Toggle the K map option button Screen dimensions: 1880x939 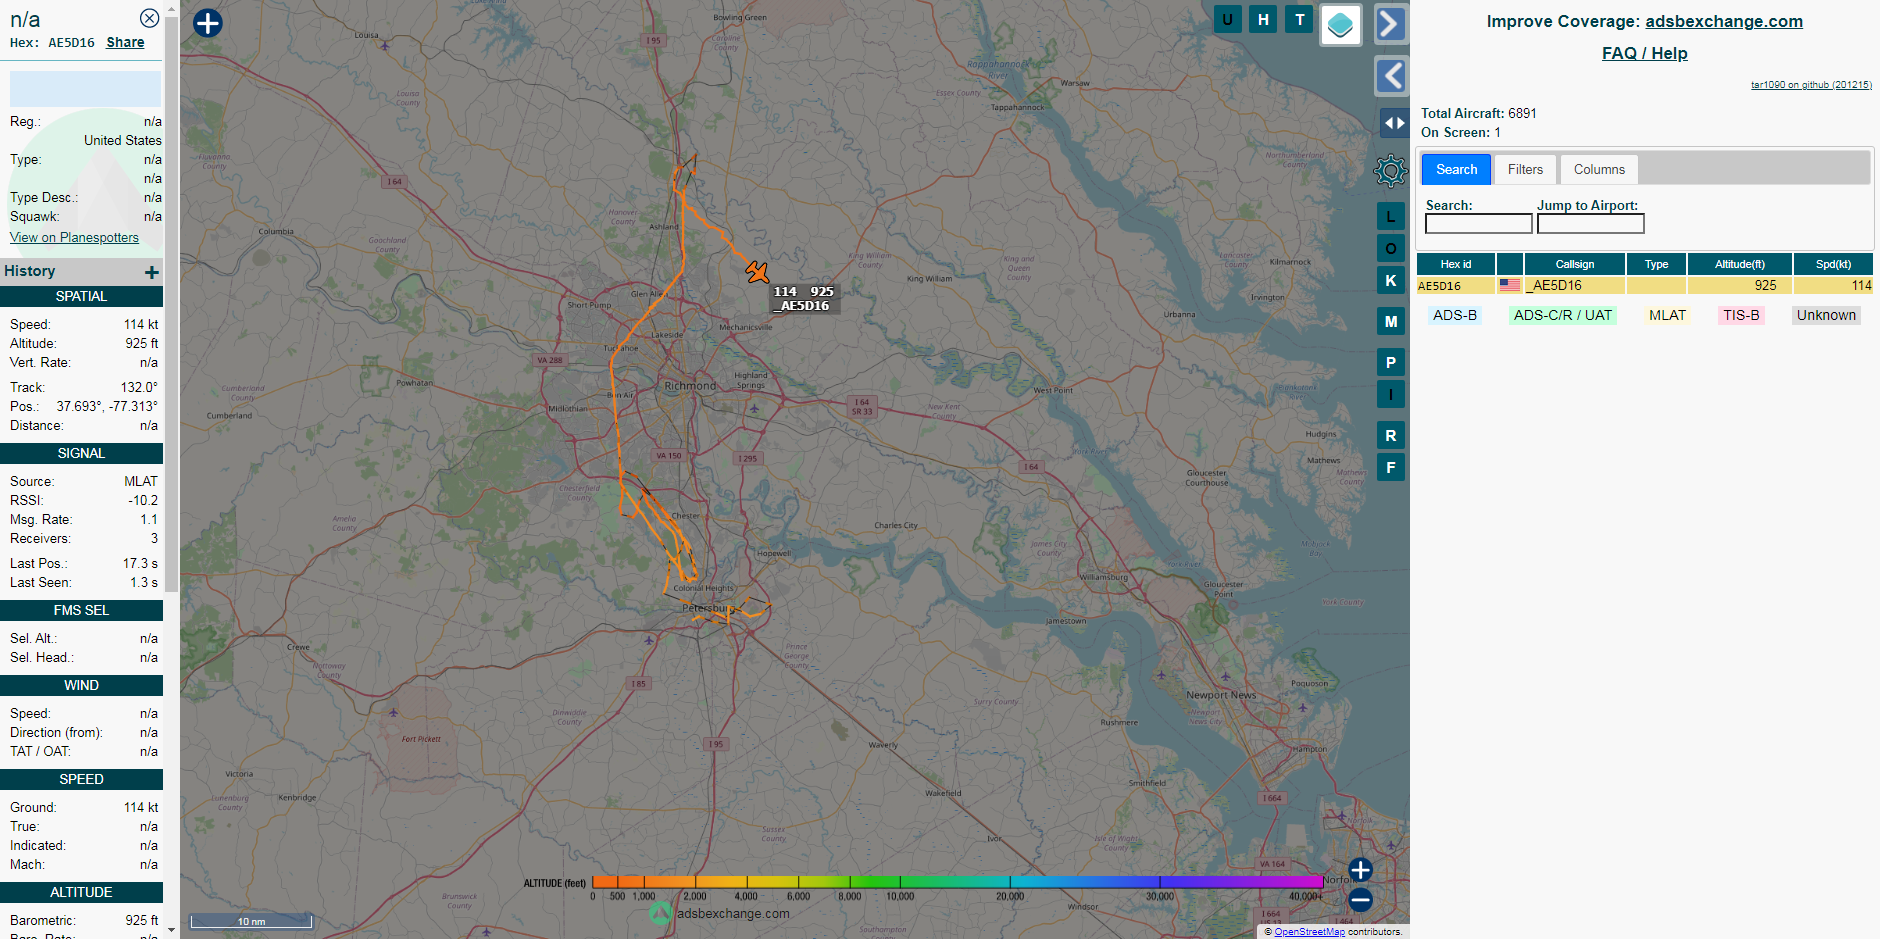pyautogui.click(x=1391, y=280)
